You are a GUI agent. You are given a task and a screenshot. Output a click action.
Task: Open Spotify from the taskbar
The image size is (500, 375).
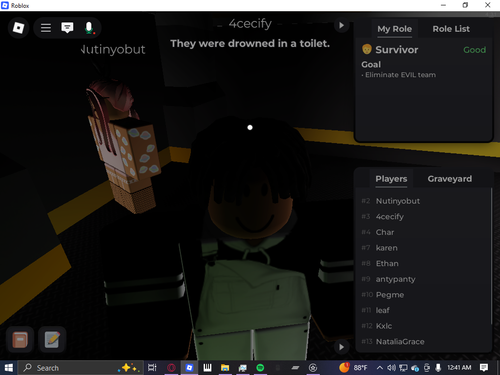(260, 368)
